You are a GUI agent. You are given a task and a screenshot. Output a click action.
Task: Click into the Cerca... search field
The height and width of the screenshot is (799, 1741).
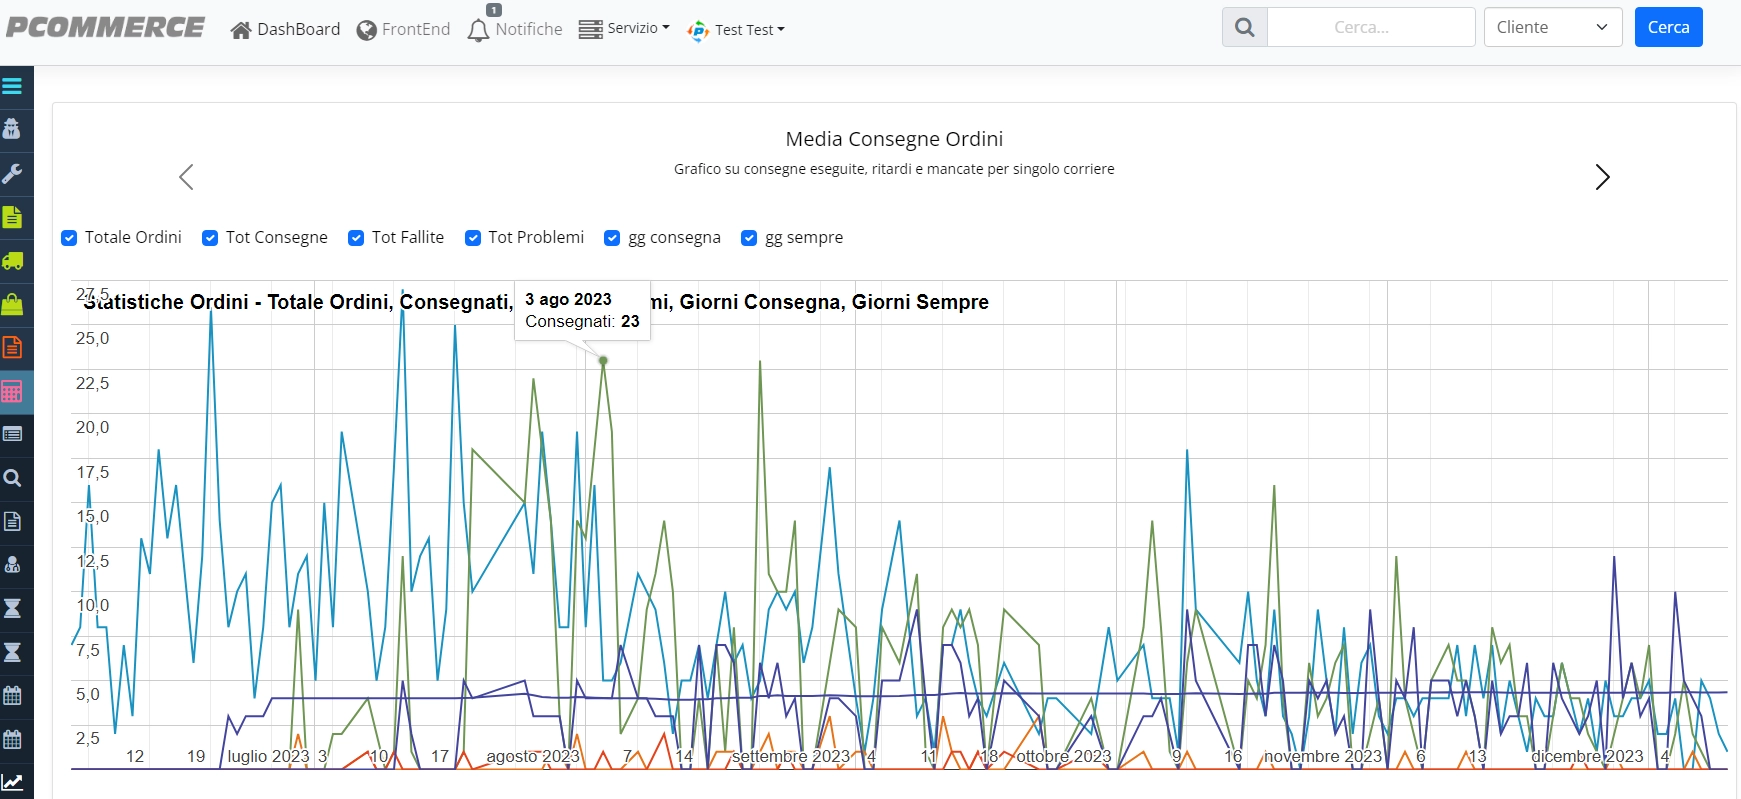coord(1371,27)
